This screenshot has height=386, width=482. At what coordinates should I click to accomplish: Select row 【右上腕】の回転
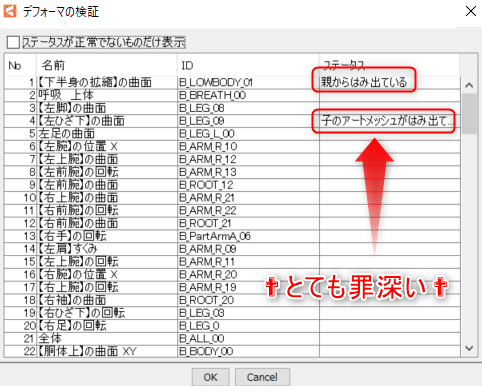232,287
